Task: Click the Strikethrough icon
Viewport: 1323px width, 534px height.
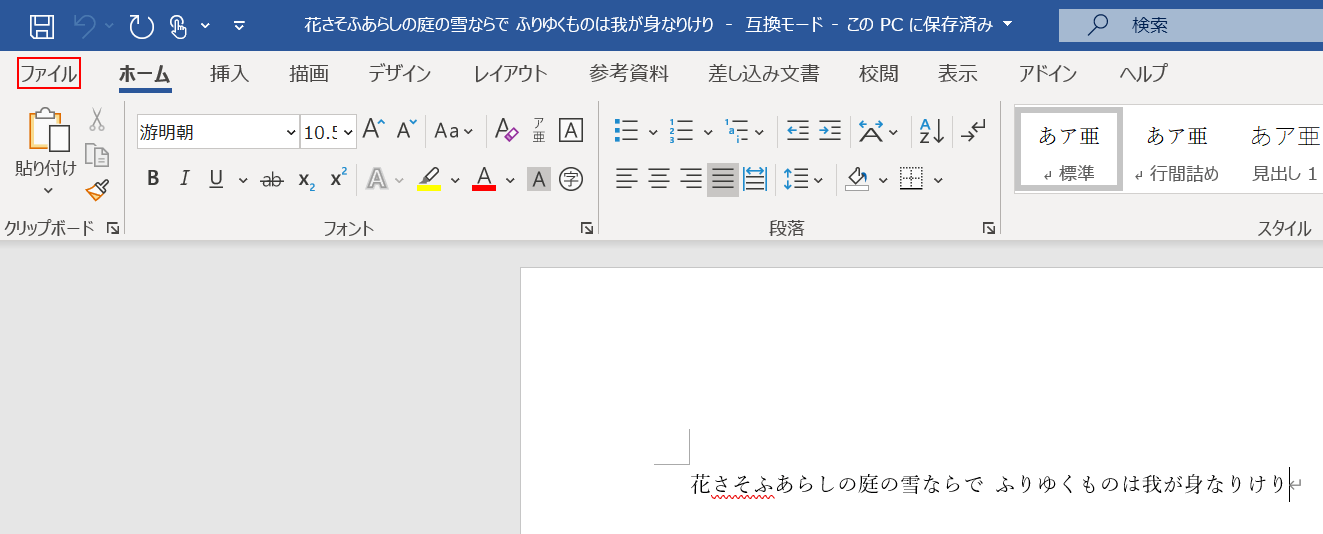Action: 271,180
